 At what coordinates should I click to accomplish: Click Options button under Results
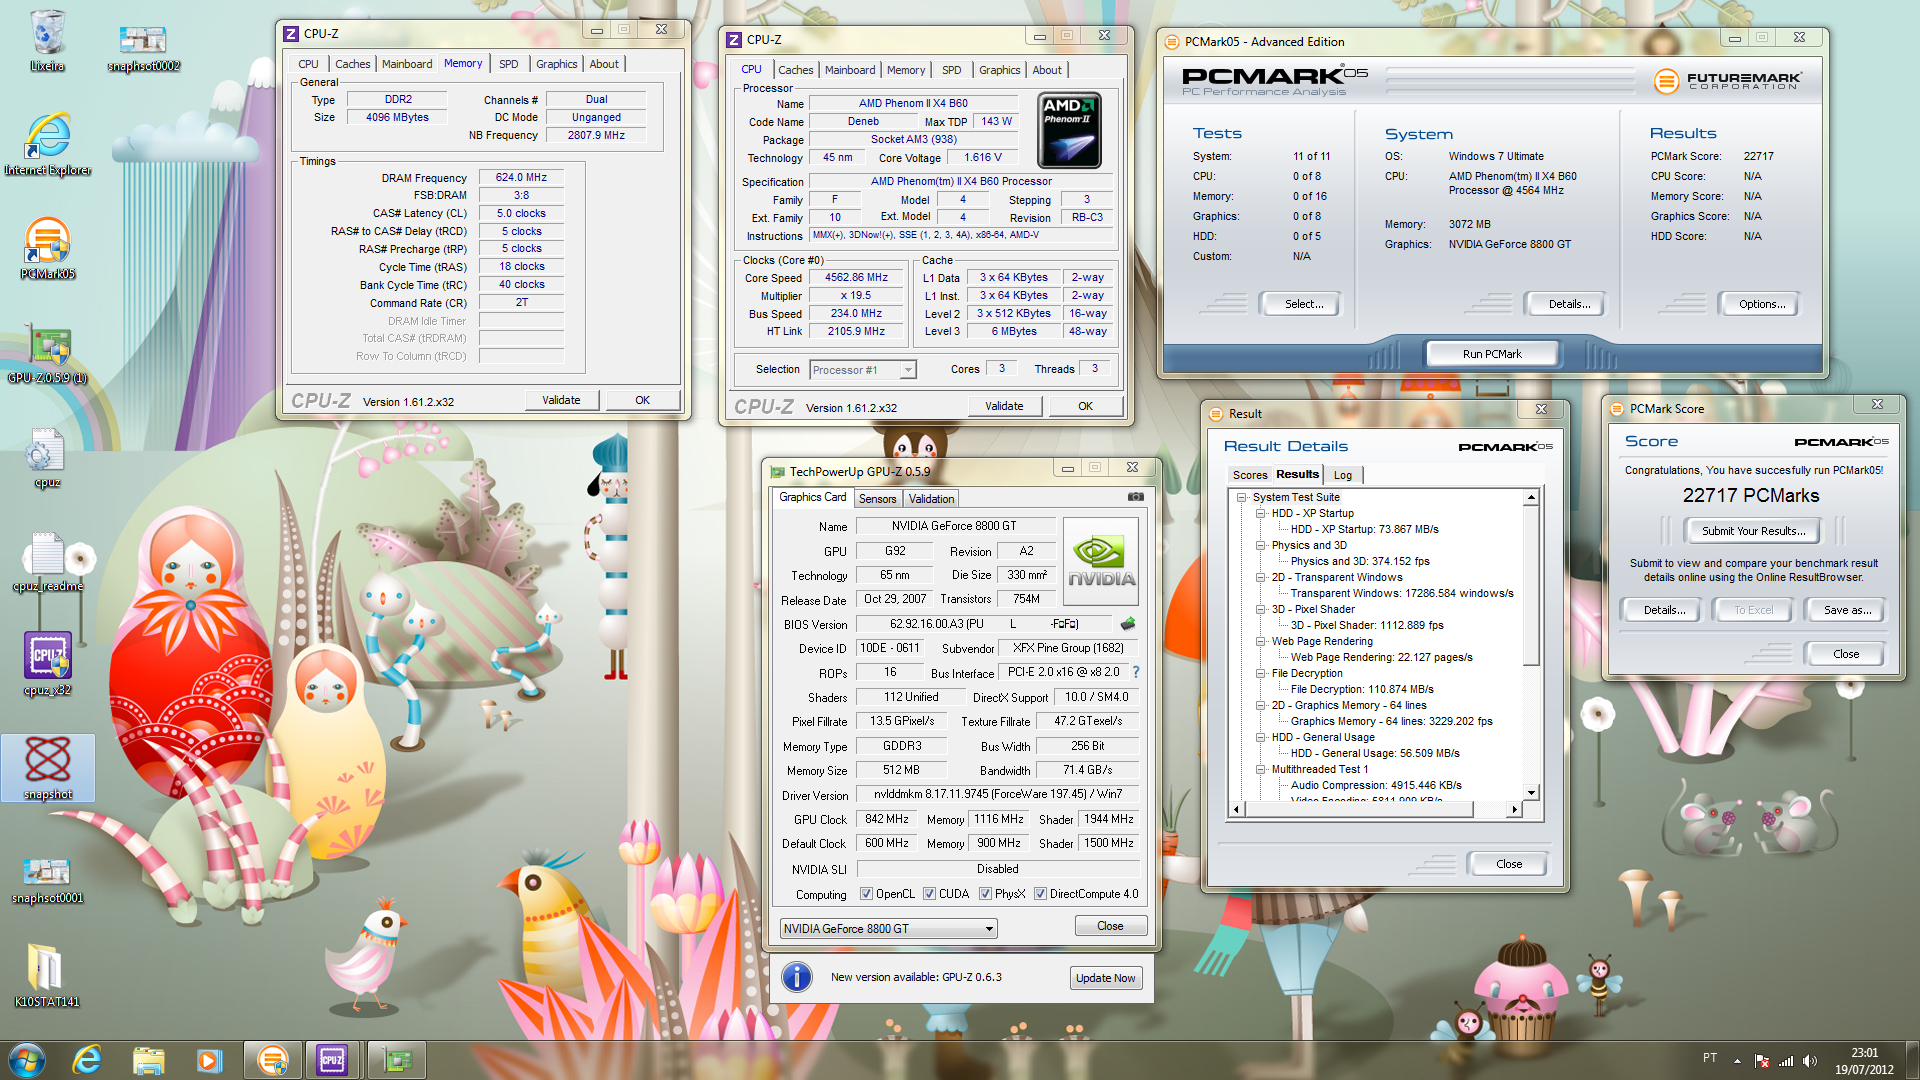tap(1761, 304)
